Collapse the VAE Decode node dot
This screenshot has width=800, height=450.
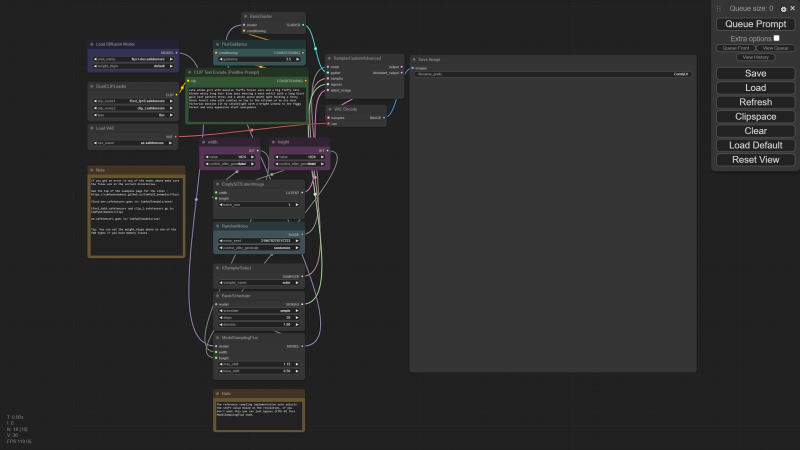pyautogui.click(x=331, y=108)
